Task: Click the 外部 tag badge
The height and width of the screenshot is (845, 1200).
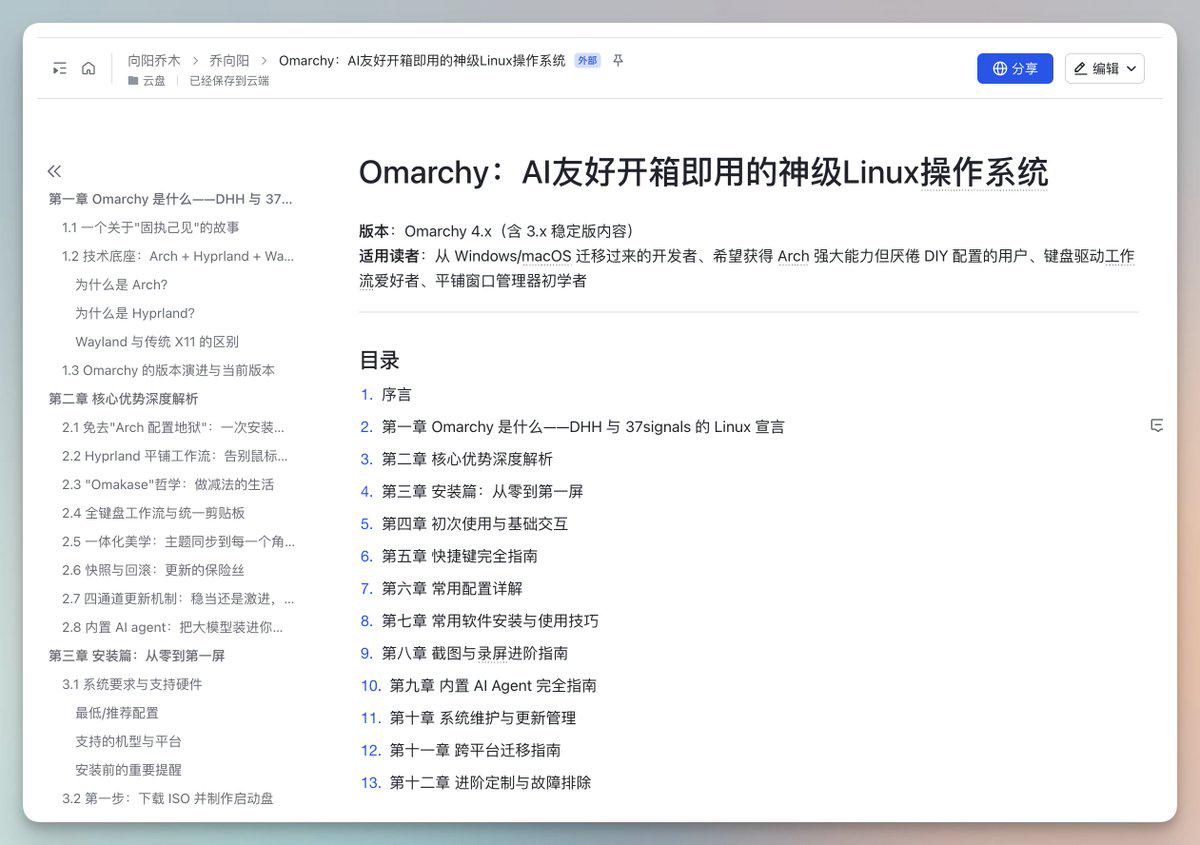Action: (x=587, y=61)
